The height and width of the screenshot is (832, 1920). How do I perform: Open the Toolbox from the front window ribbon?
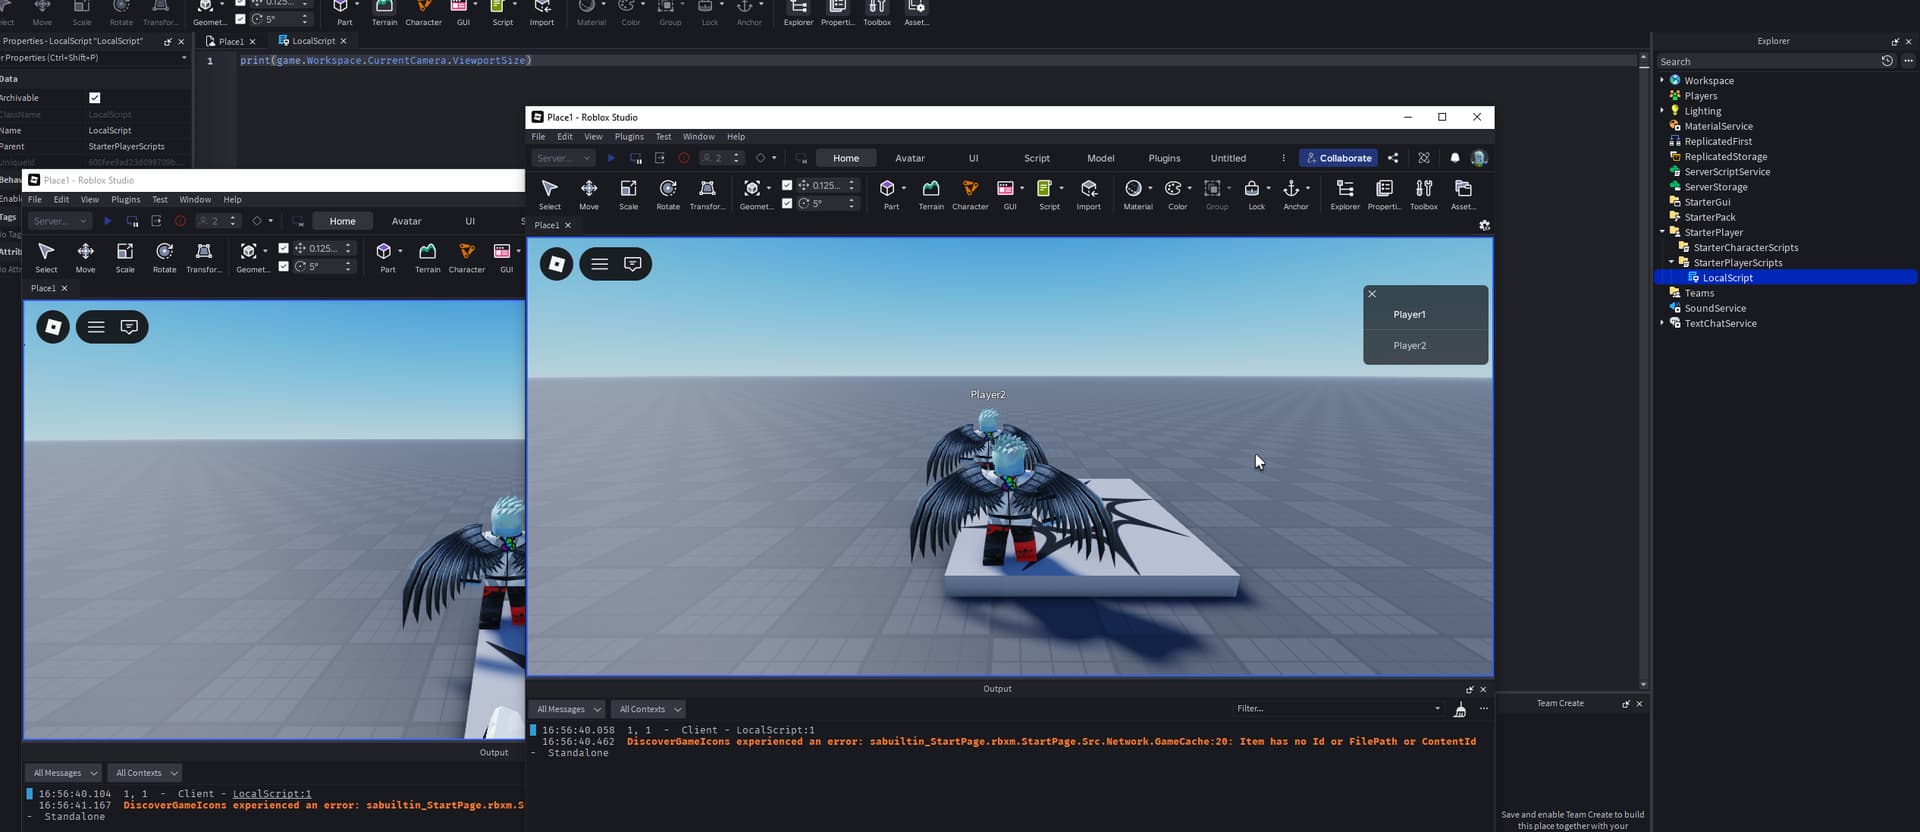[1424, 193]
